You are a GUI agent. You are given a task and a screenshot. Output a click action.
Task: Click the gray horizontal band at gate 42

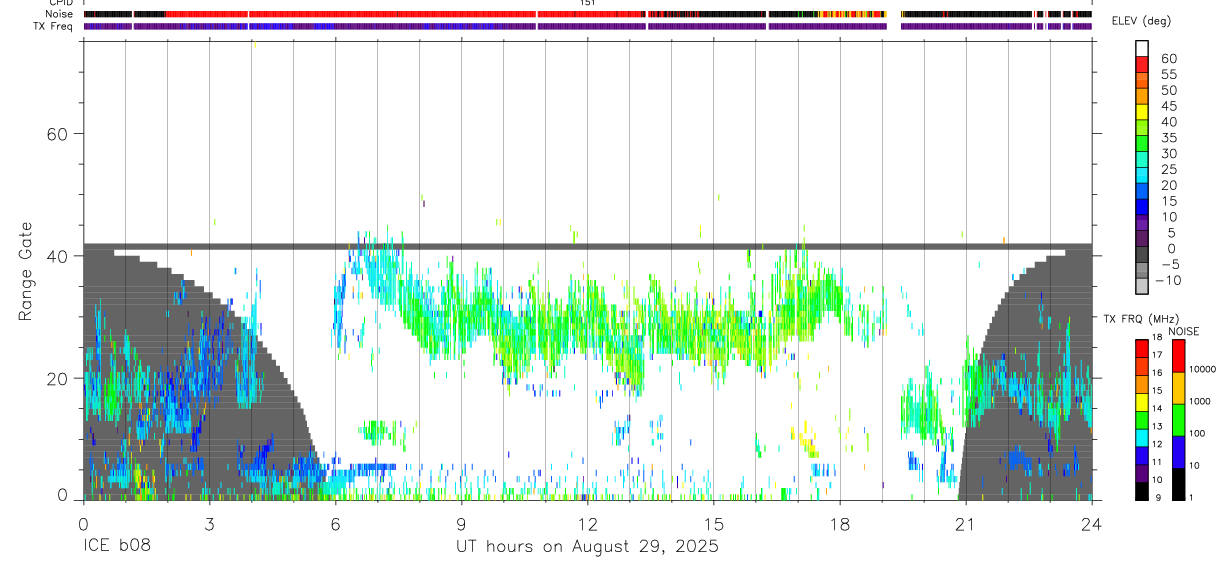(x=587, y=245)
